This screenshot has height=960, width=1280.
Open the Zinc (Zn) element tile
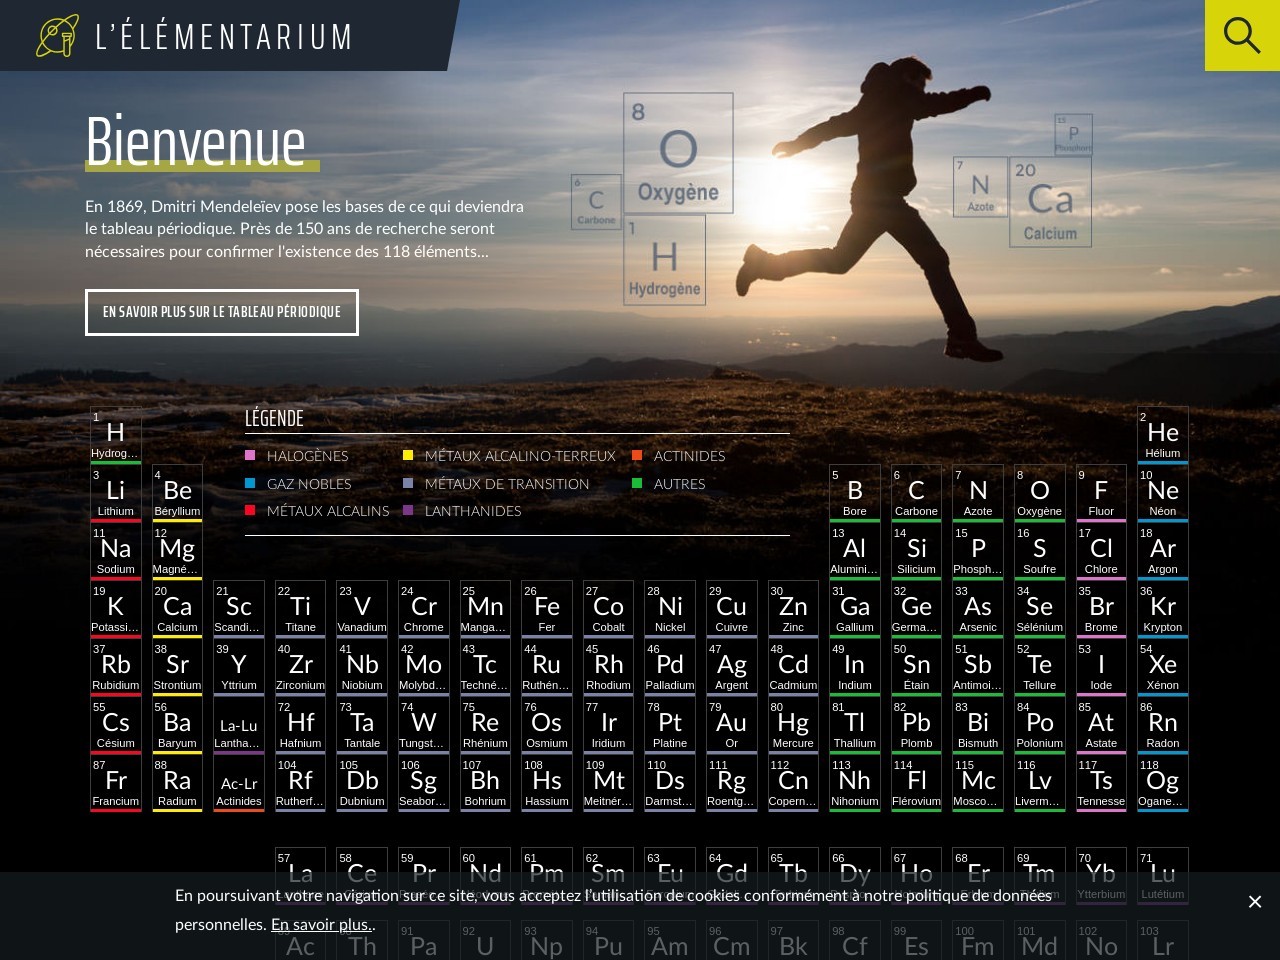(793, 609)
